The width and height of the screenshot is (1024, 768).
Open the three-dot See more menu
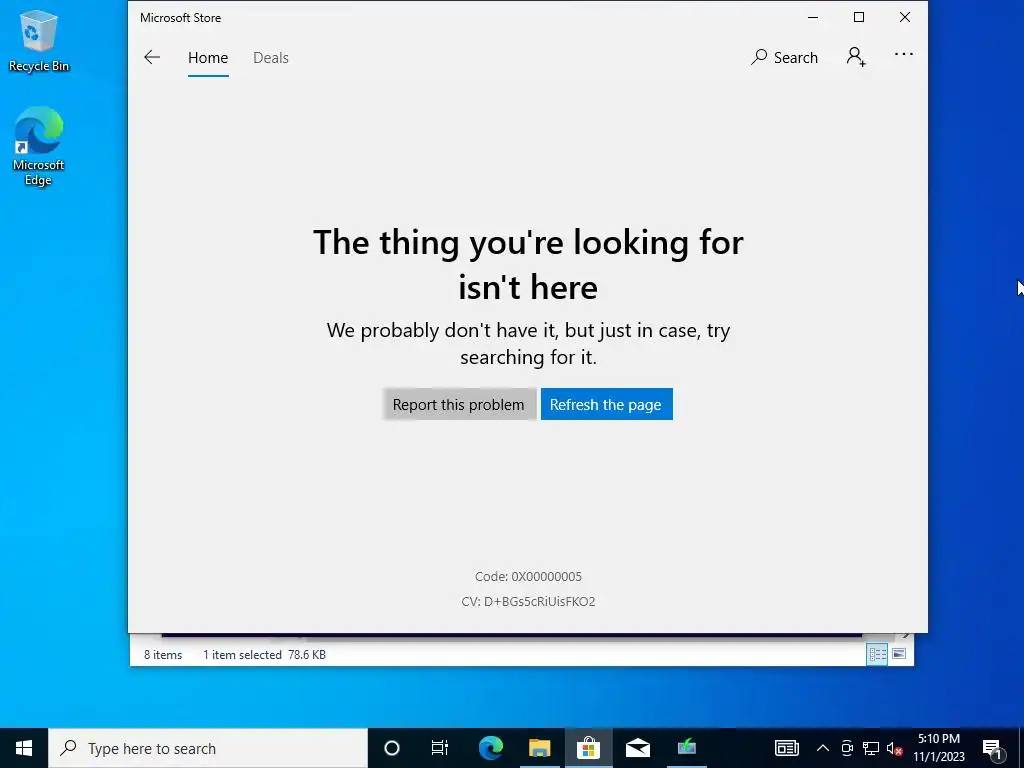pyautogui.click(x=903, y=54)
